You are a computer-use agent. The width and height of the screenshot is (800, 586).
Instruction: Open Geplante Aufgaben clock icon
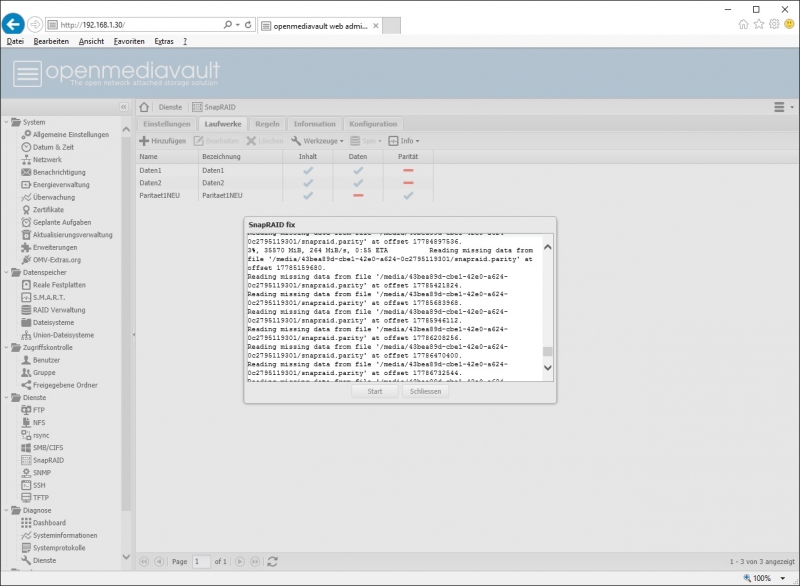pyautogui.click(x=26, y=222)
